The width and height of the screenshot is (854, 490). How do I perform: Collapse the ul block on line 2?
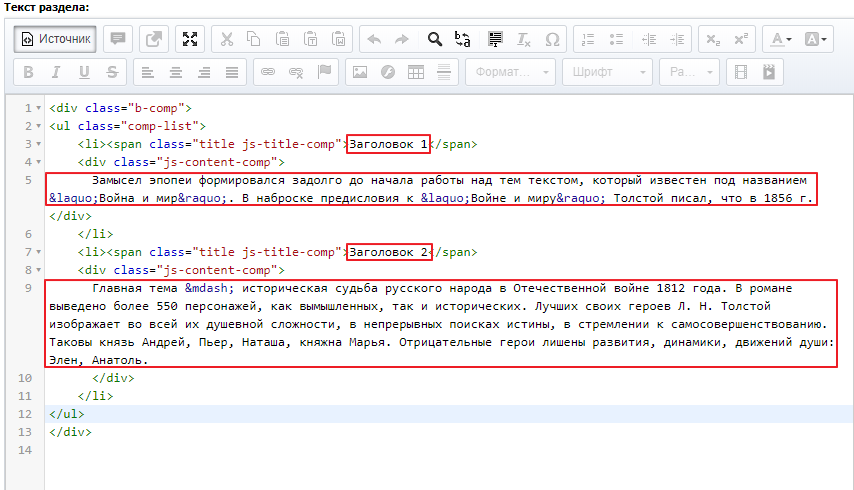[x=38, y=126]
